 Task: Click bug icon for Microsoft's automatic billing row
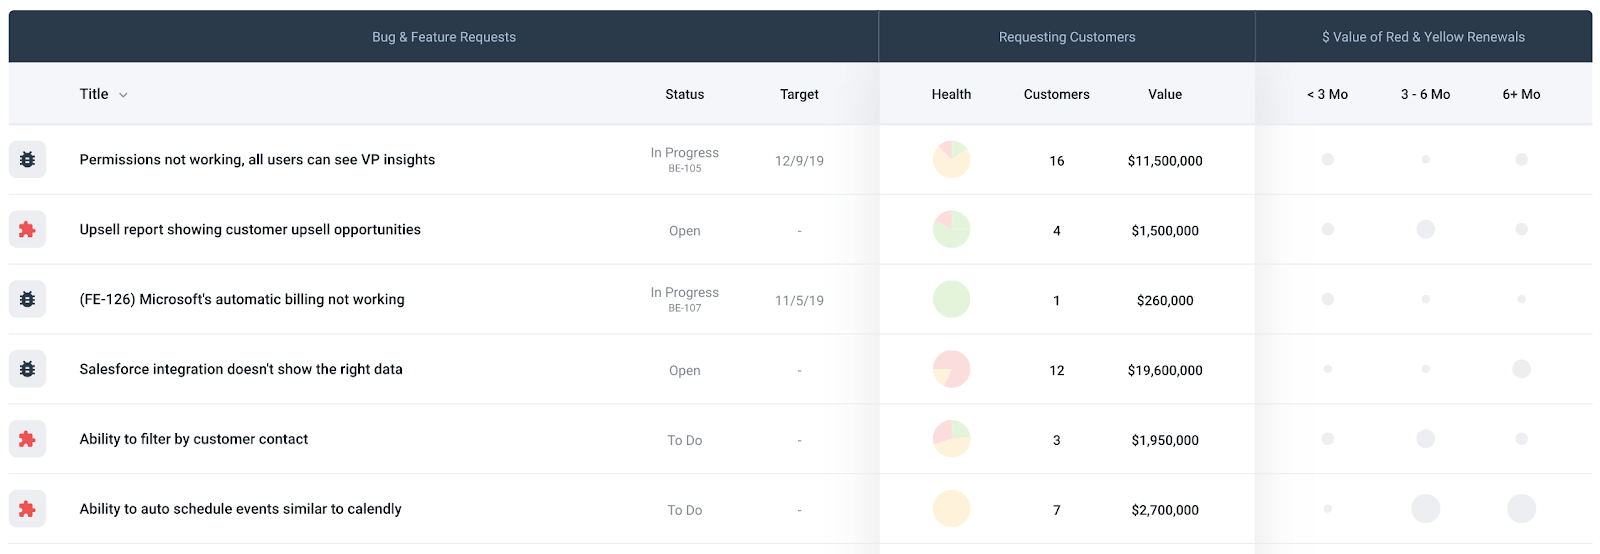click(27, 299)
